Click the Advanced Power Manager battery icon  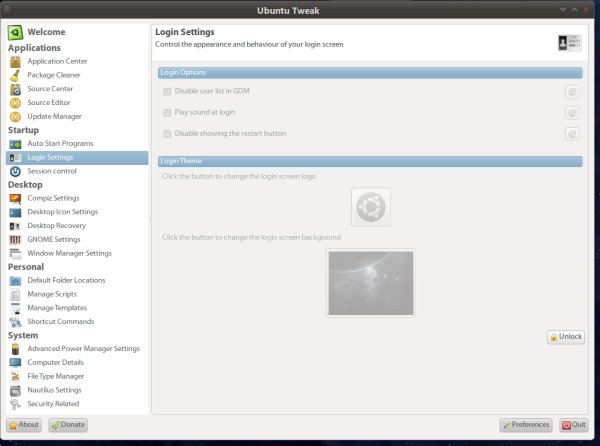tap(15, 349)
